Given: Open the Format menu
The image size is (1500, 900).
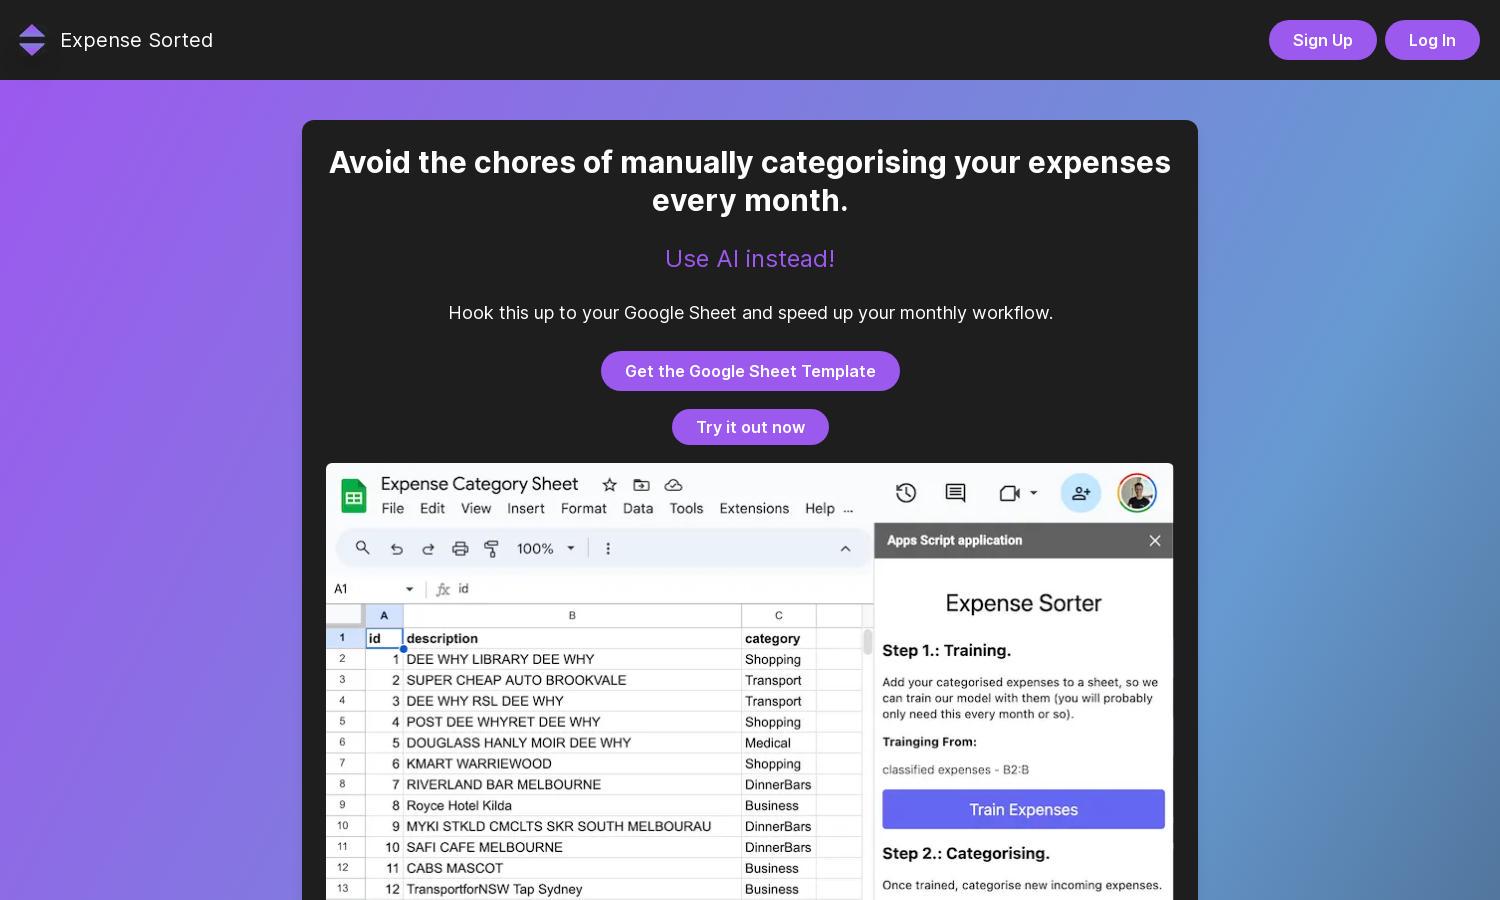Looking at the screenshot, I should [x=584, y=508].
